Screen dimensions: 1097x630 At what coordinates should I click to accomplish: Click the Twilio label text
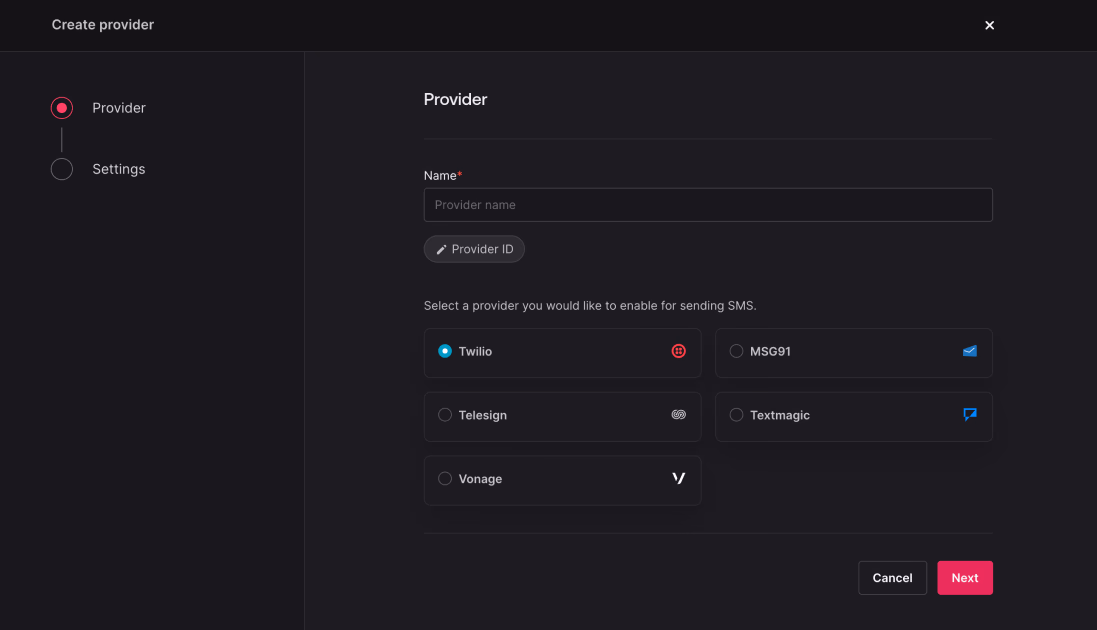(475, 351)
